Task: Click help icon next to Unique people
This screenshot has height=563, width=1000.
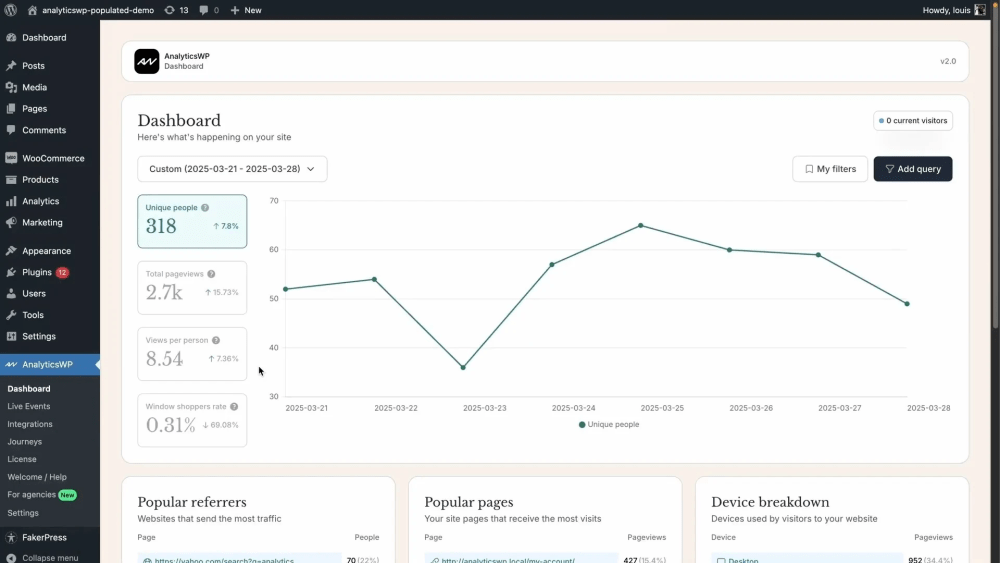Action: point(205,208)
